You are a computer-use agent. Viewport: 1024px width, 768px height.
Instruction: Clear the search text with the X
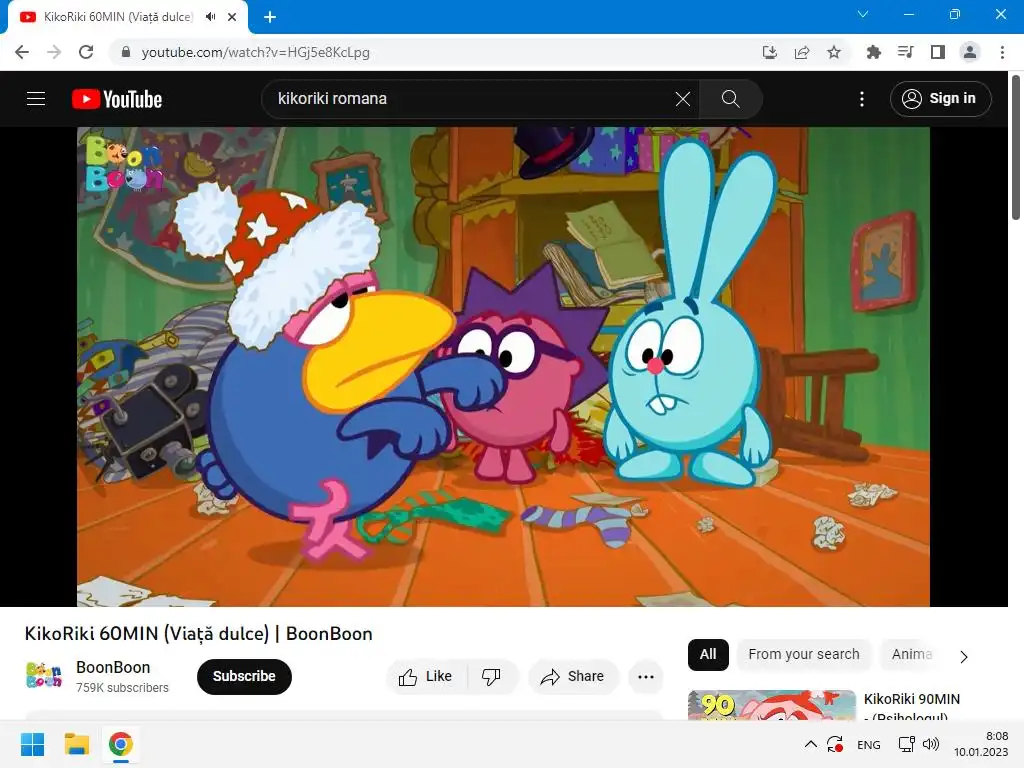(x=682, y=99)
